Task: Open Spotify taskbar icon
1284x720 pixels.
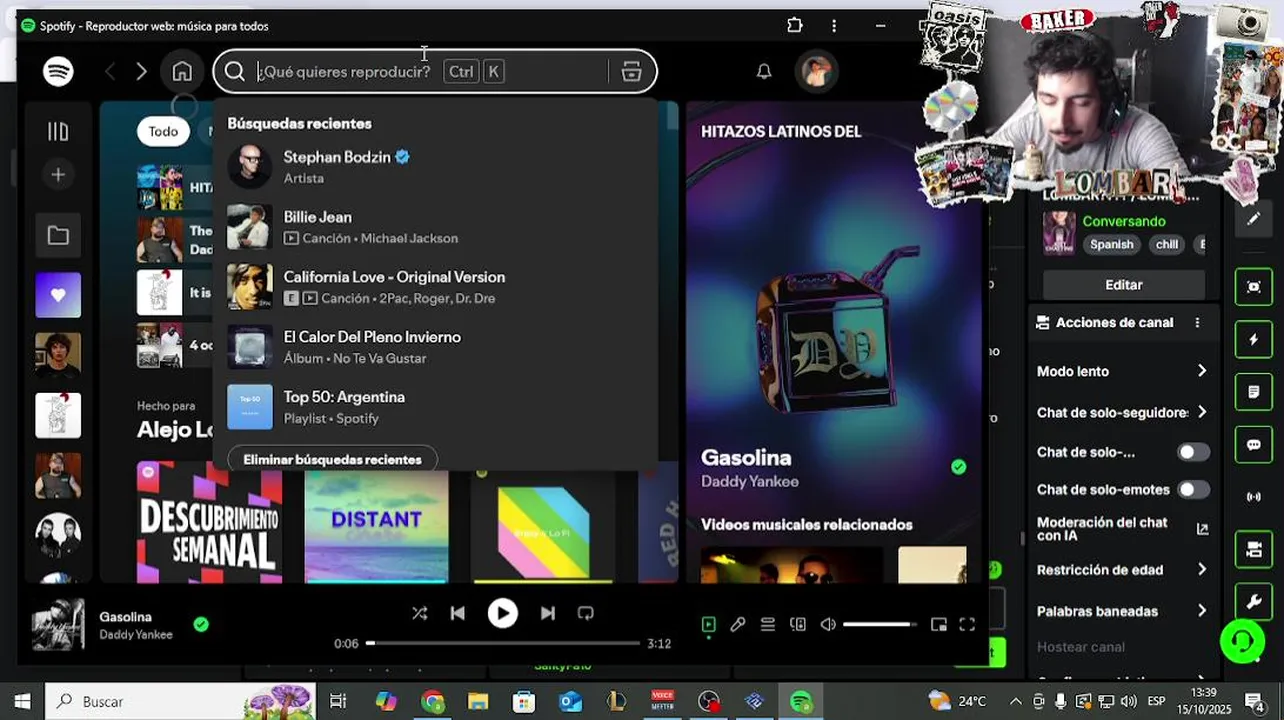Action: click(x=801, y=701)
